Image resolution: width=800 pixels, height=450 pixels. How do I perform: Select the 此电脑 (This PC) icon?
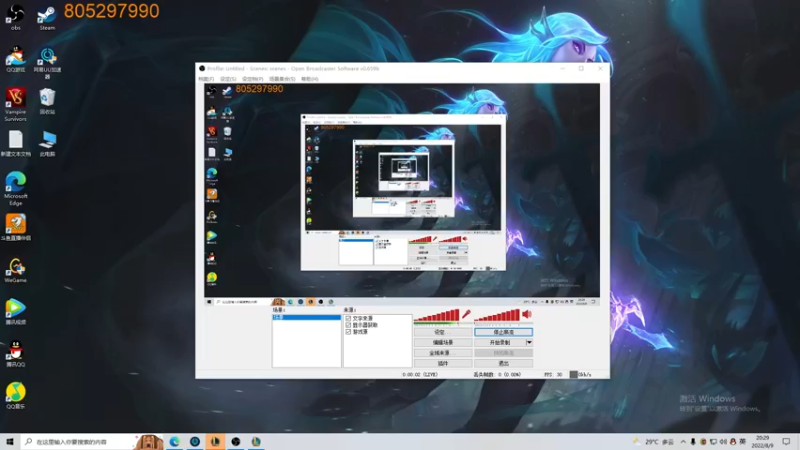47,143
